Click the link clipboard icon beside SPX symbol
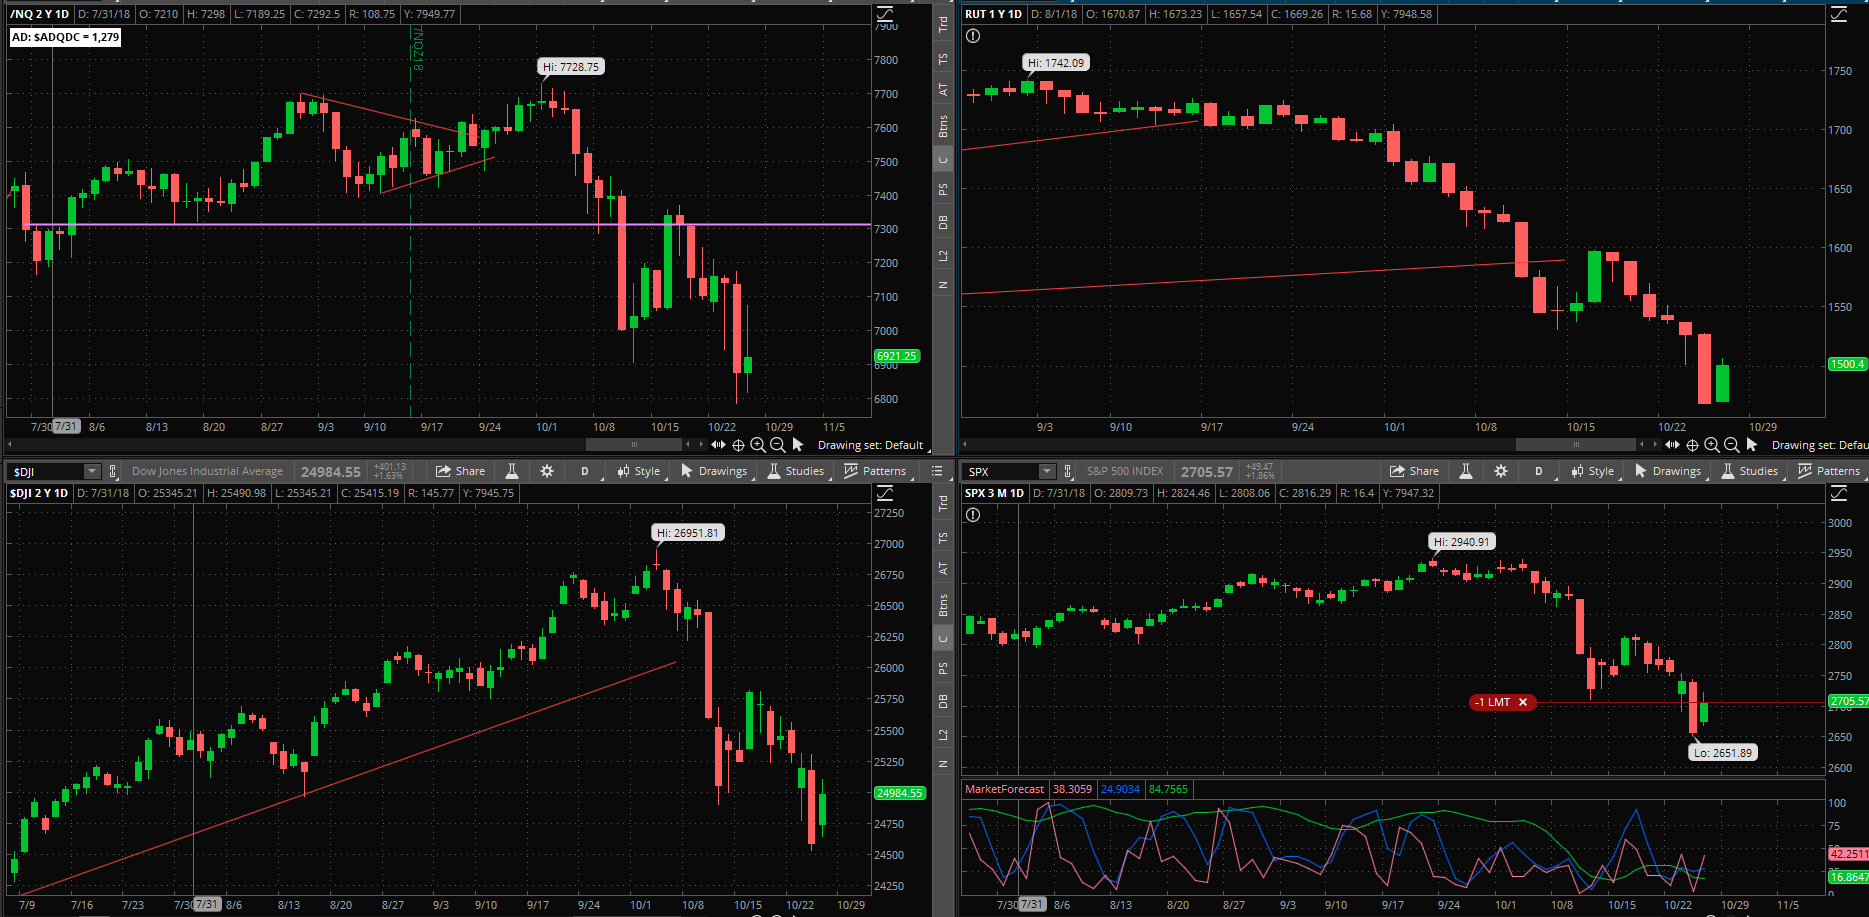1869x917 pixels. click(x=1068, y=471)
